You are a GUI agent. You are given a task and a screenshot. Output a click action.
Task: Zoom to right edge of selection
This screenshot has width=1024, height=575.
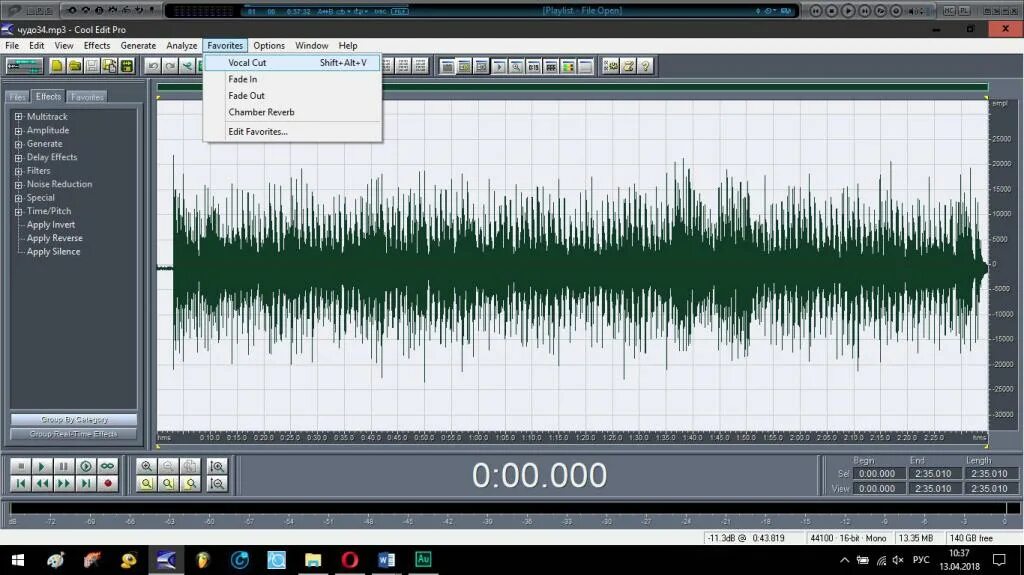190,484
